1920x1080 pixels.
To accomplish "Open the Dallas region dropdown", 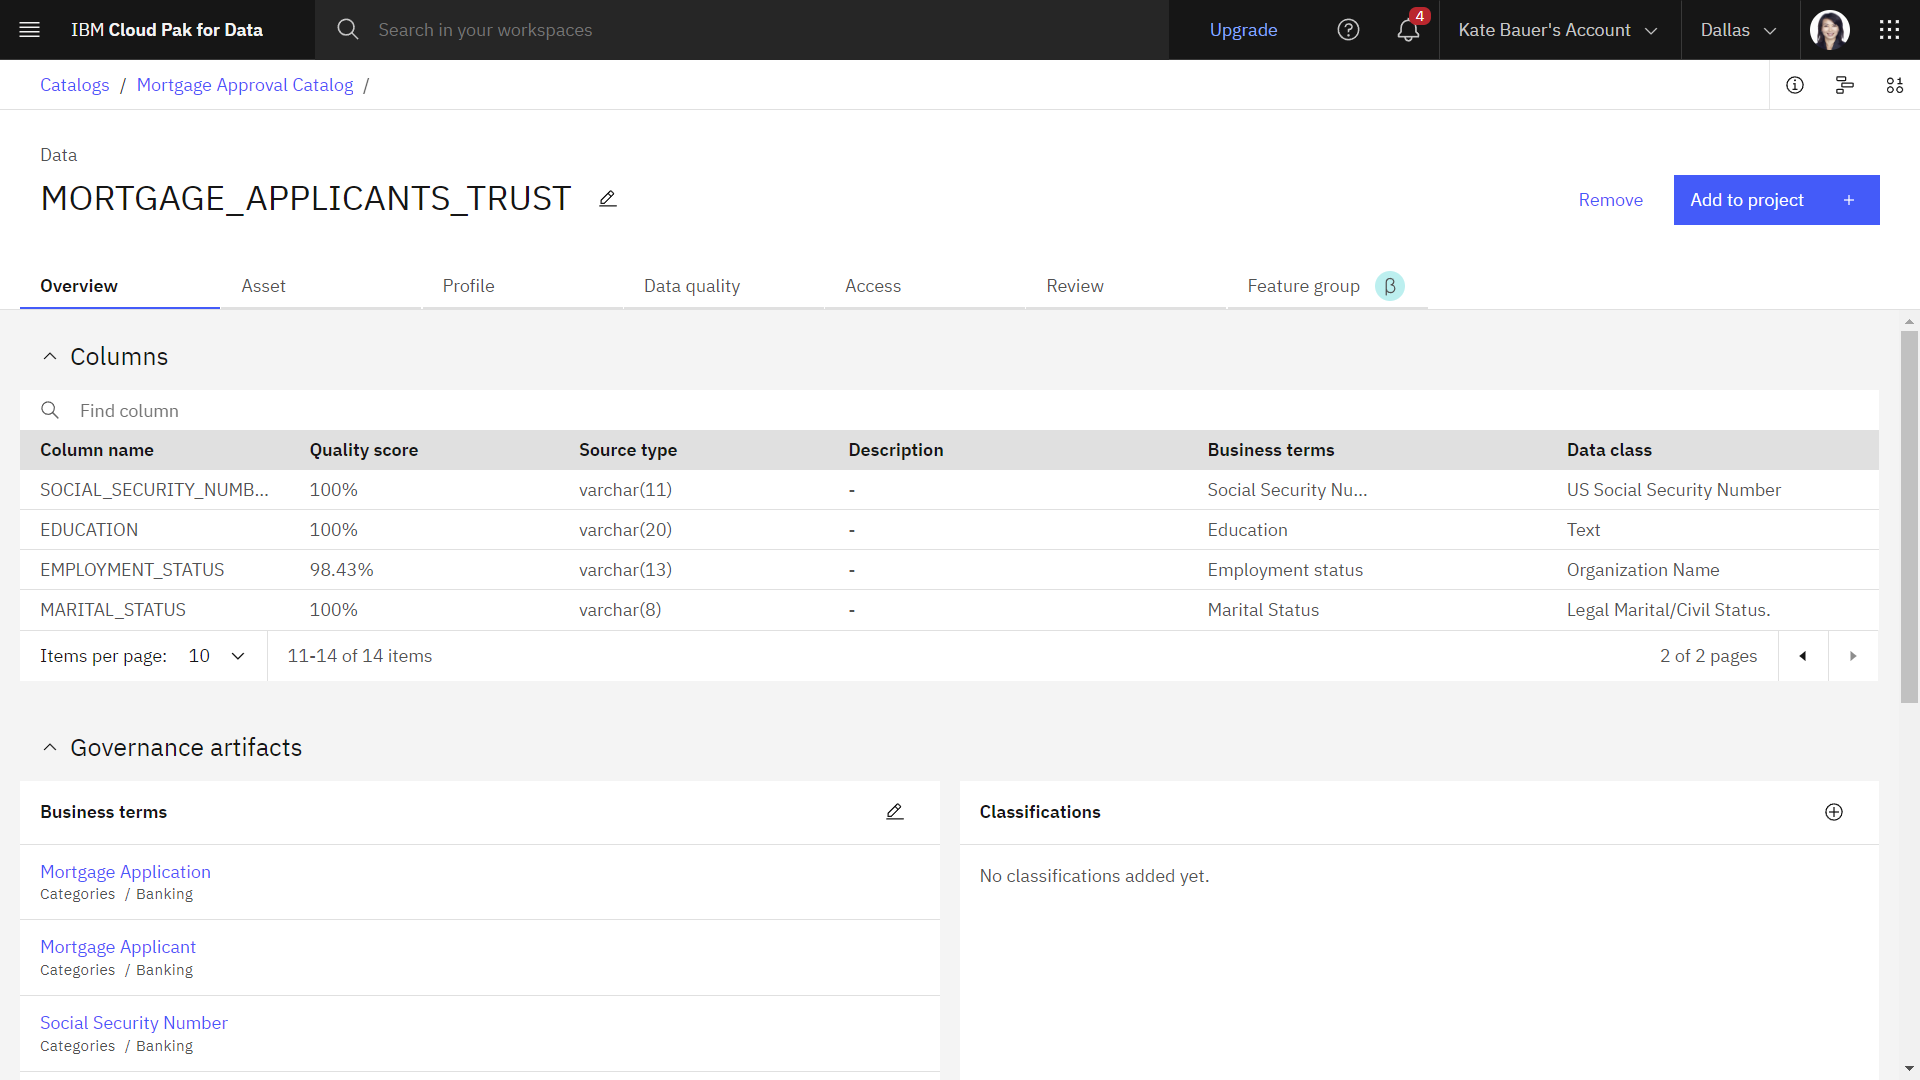I will pos(1740,30).
